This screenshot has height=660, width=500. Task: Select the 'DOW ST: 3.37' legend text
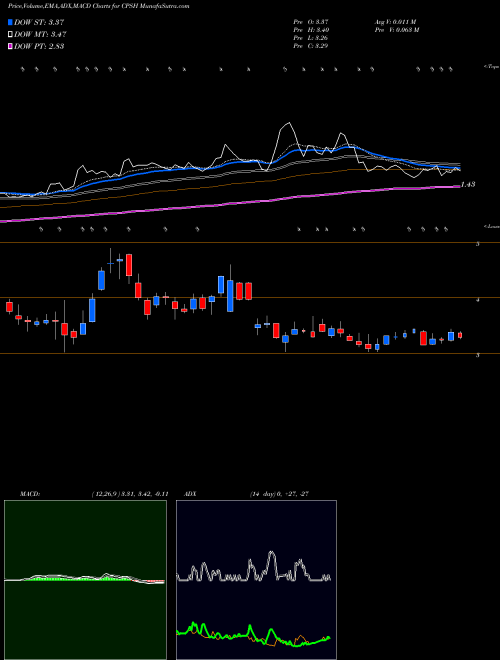(x=39, y=22)
